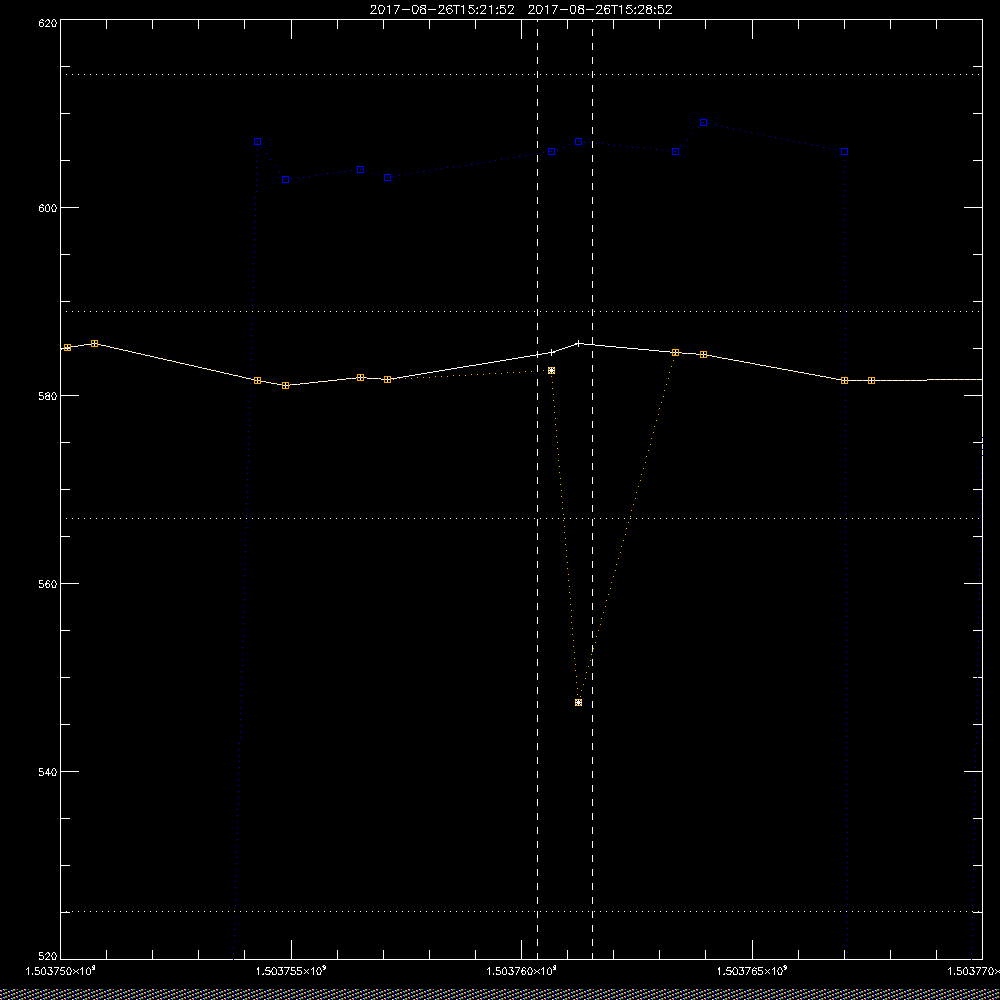This screenshot has width=1000, height=1000.
Task: Select the 580 y-axis label
Action: (x=48, y=395)
